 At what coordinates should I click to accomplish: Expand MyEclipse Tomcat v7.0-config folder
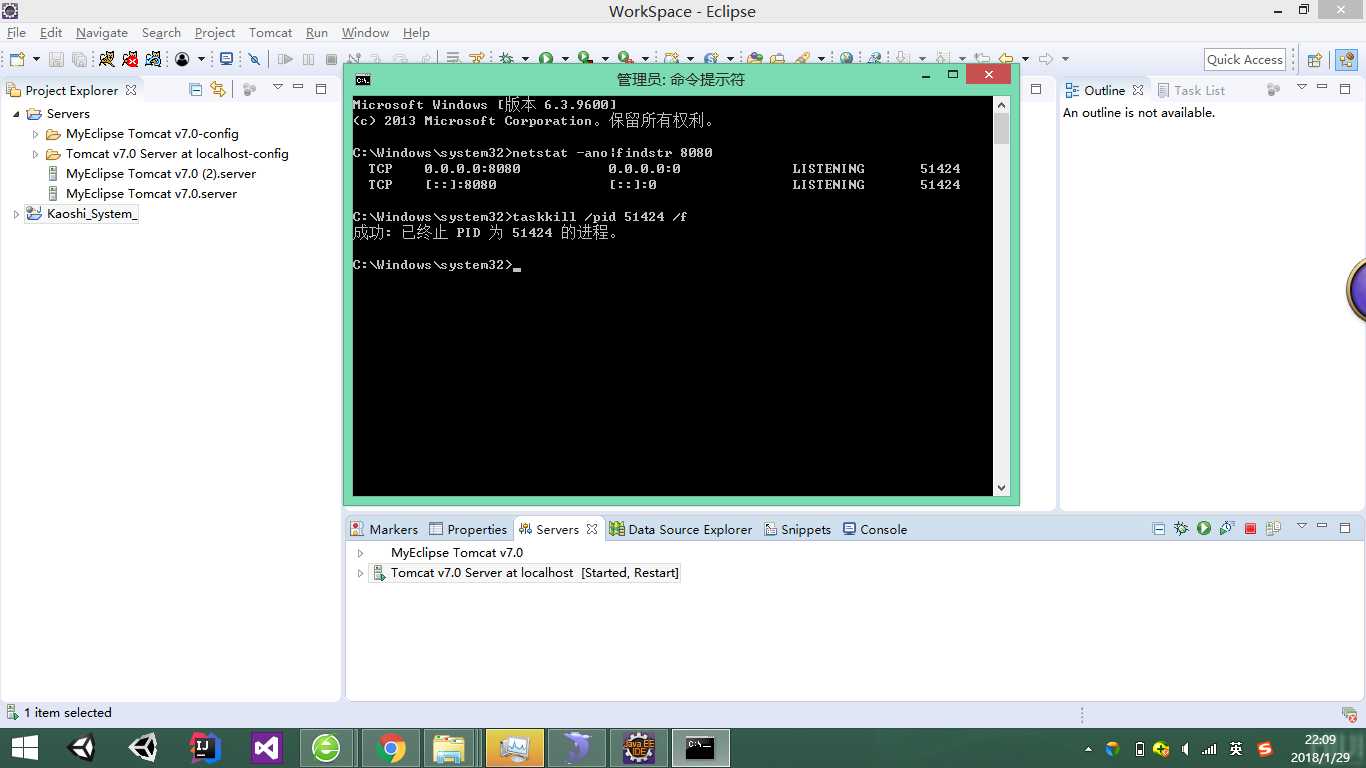[36, 134]
